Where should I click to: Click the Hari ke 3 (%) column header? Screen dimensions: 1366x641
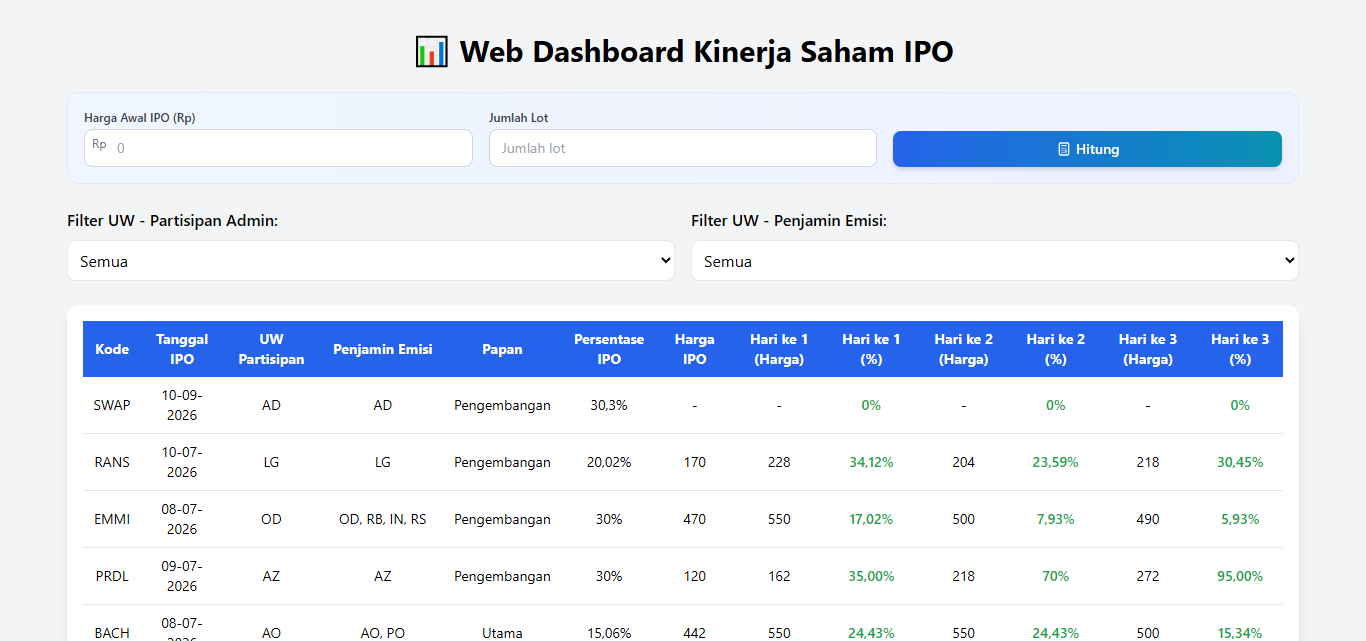1240,349
